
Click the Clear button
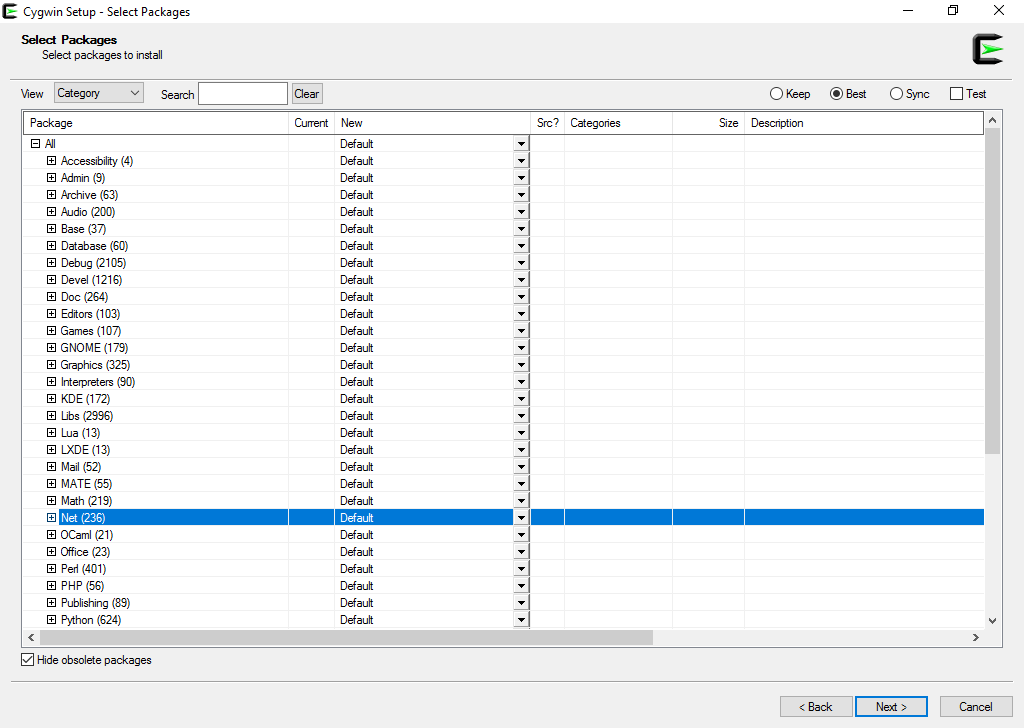click(307, 93)
